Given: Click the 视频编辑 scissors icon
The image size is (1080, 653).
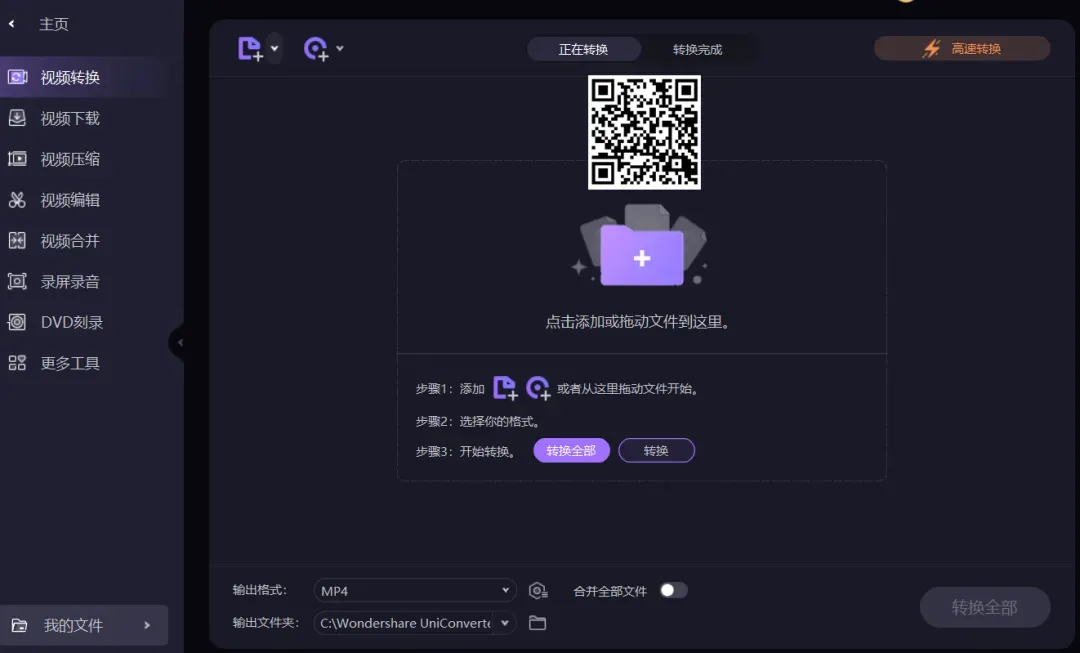Looking at the screenshot, I should (17, 200).
